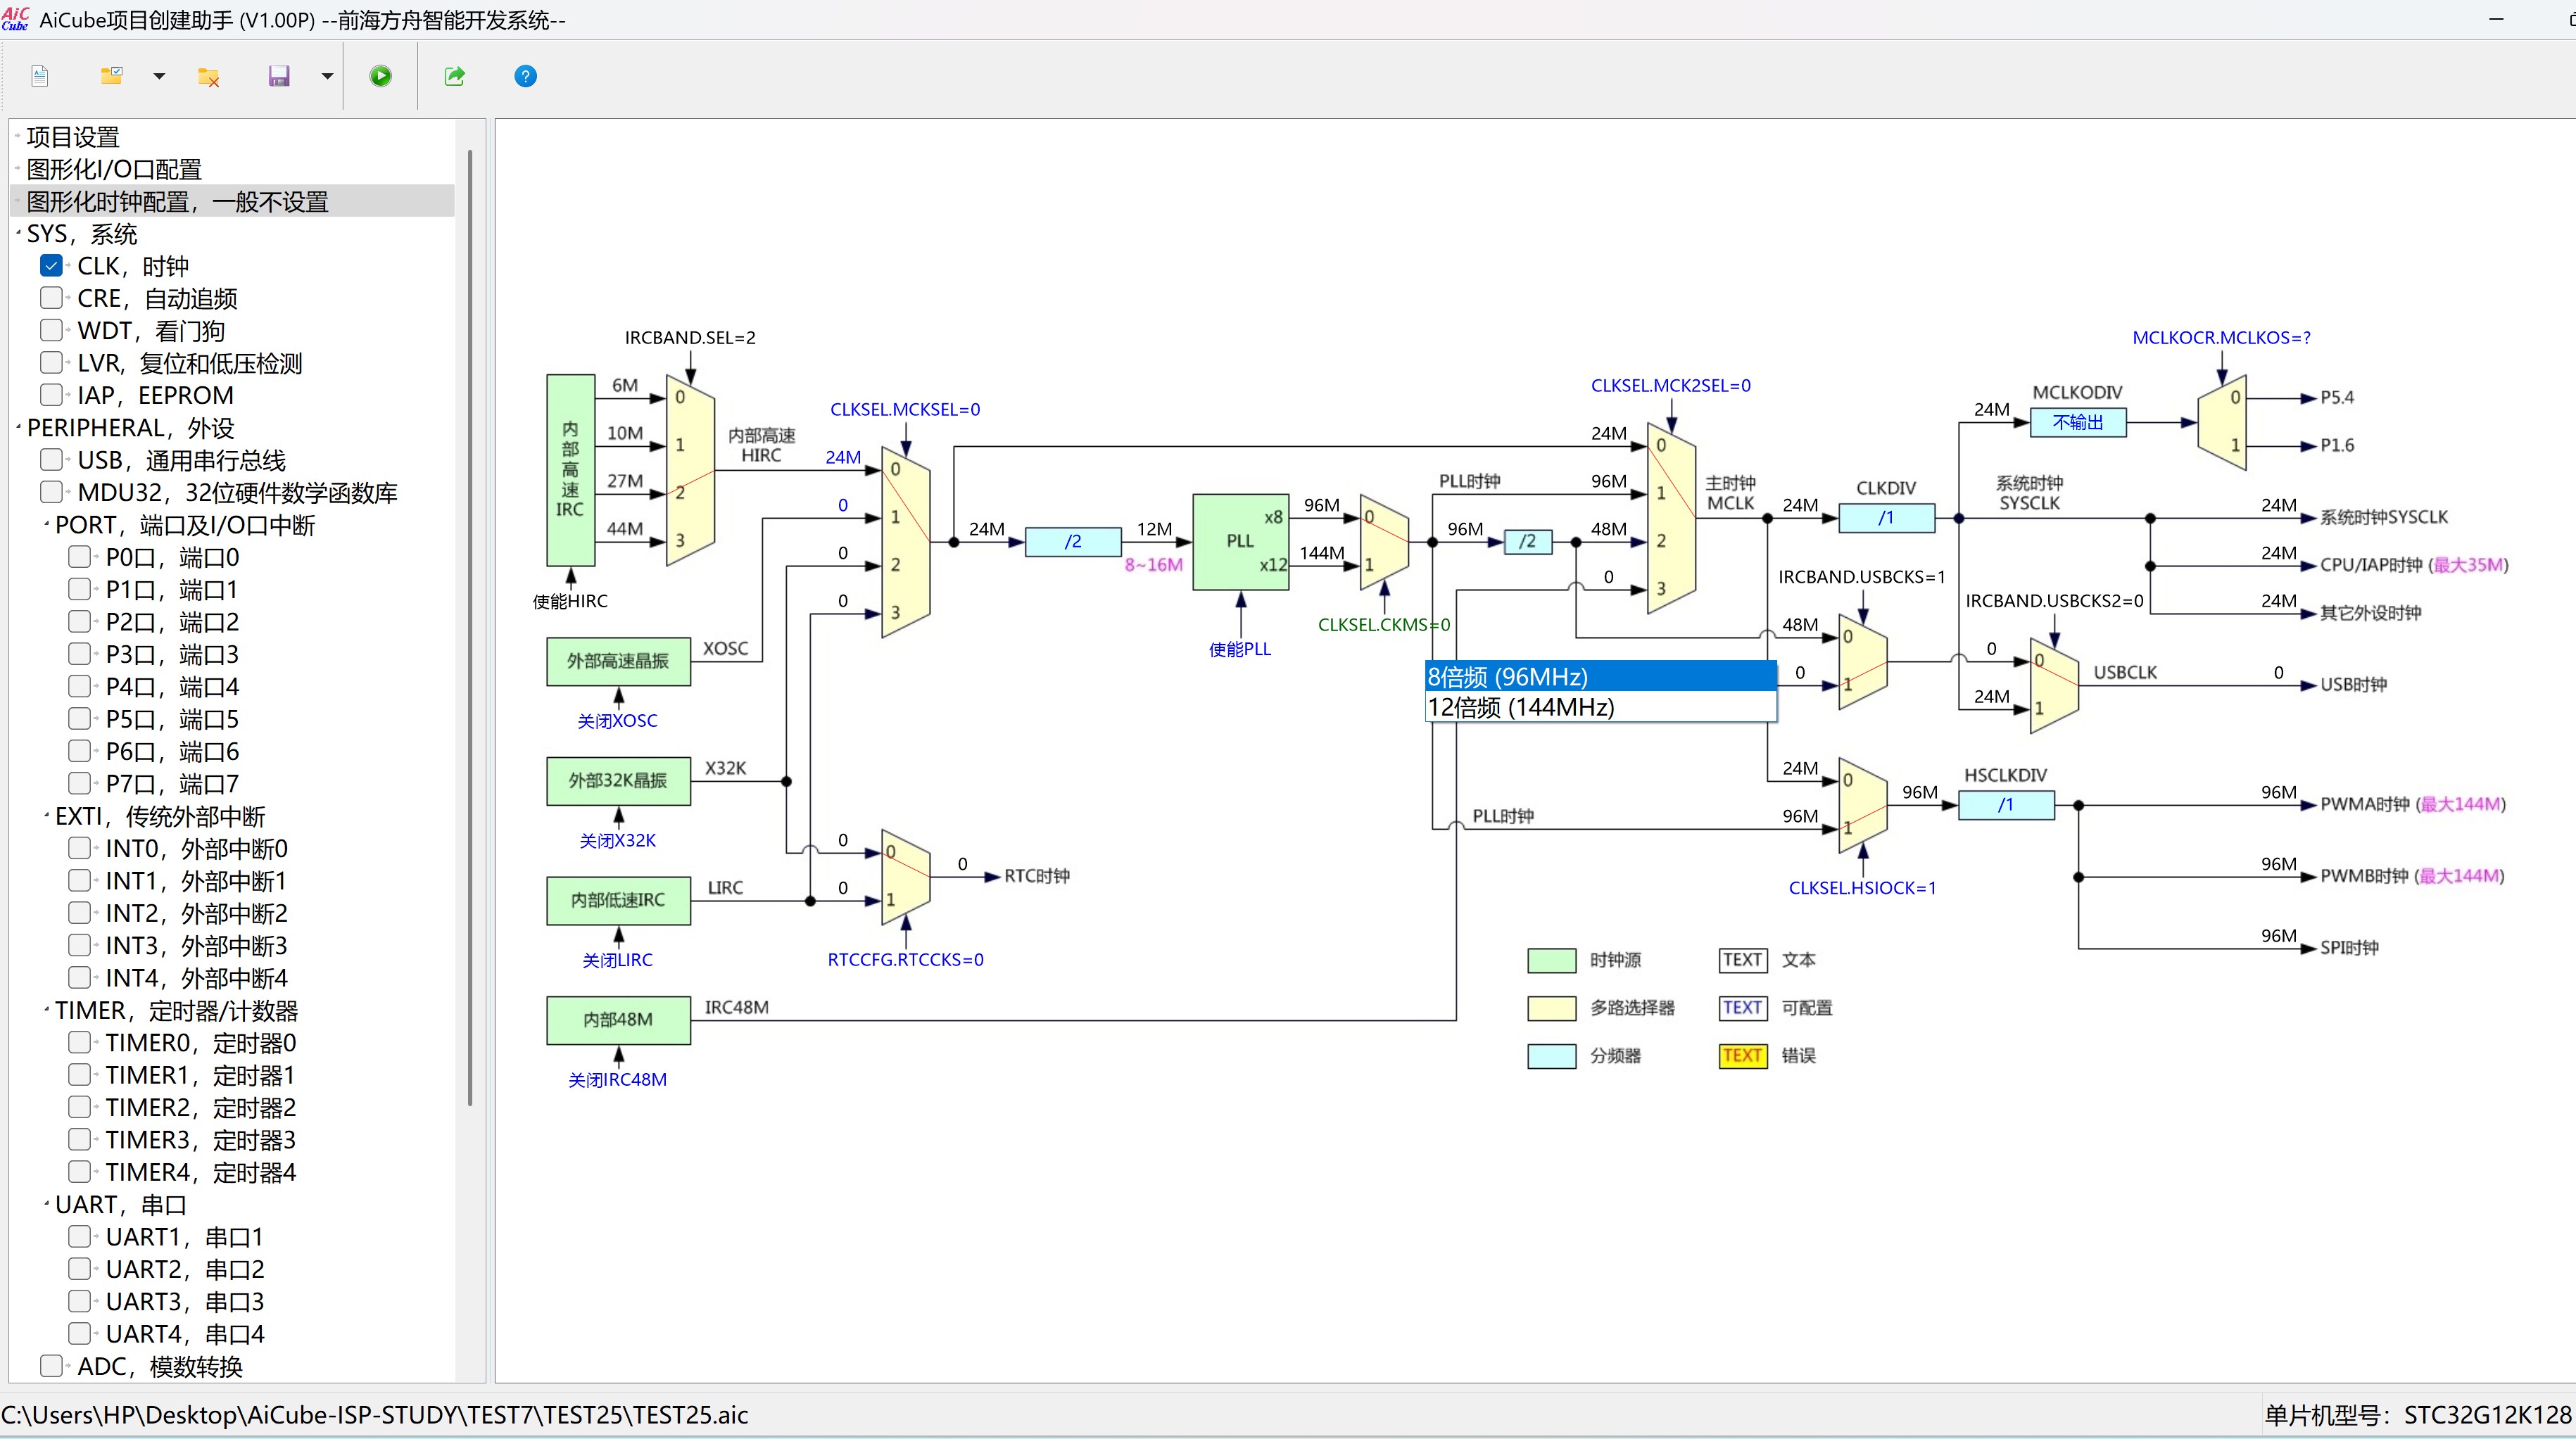Click the MCLKOCR.MCLKOS=? label
The image size is (2576, 1439).
click(2221, 337)
